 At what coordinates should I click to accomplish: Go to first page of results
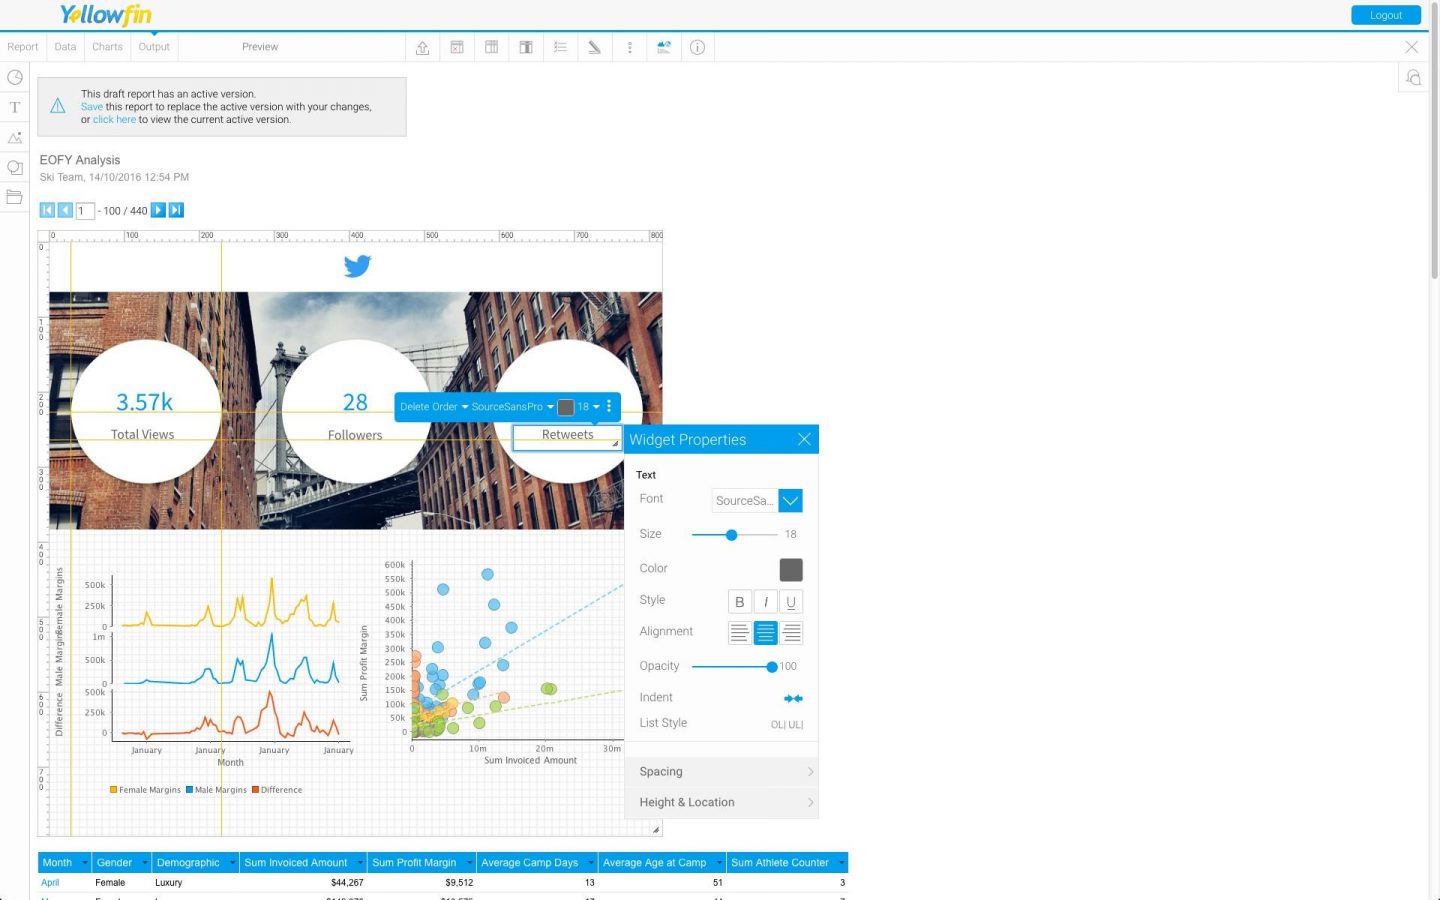[47, 210]
